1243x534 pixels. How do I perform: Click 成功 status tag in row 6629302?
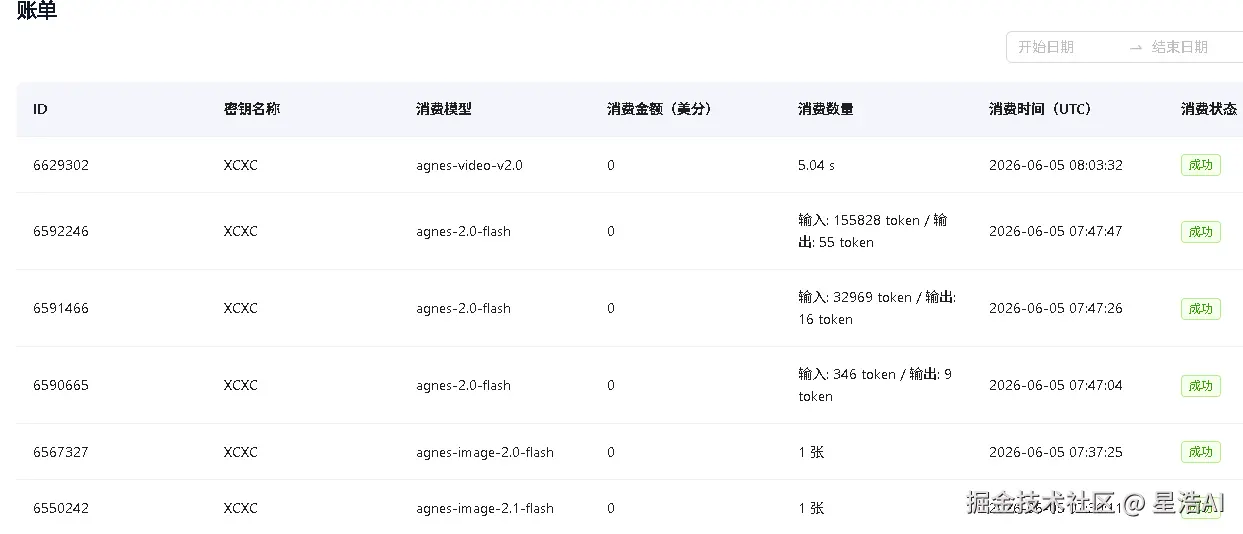[1200, 165]
